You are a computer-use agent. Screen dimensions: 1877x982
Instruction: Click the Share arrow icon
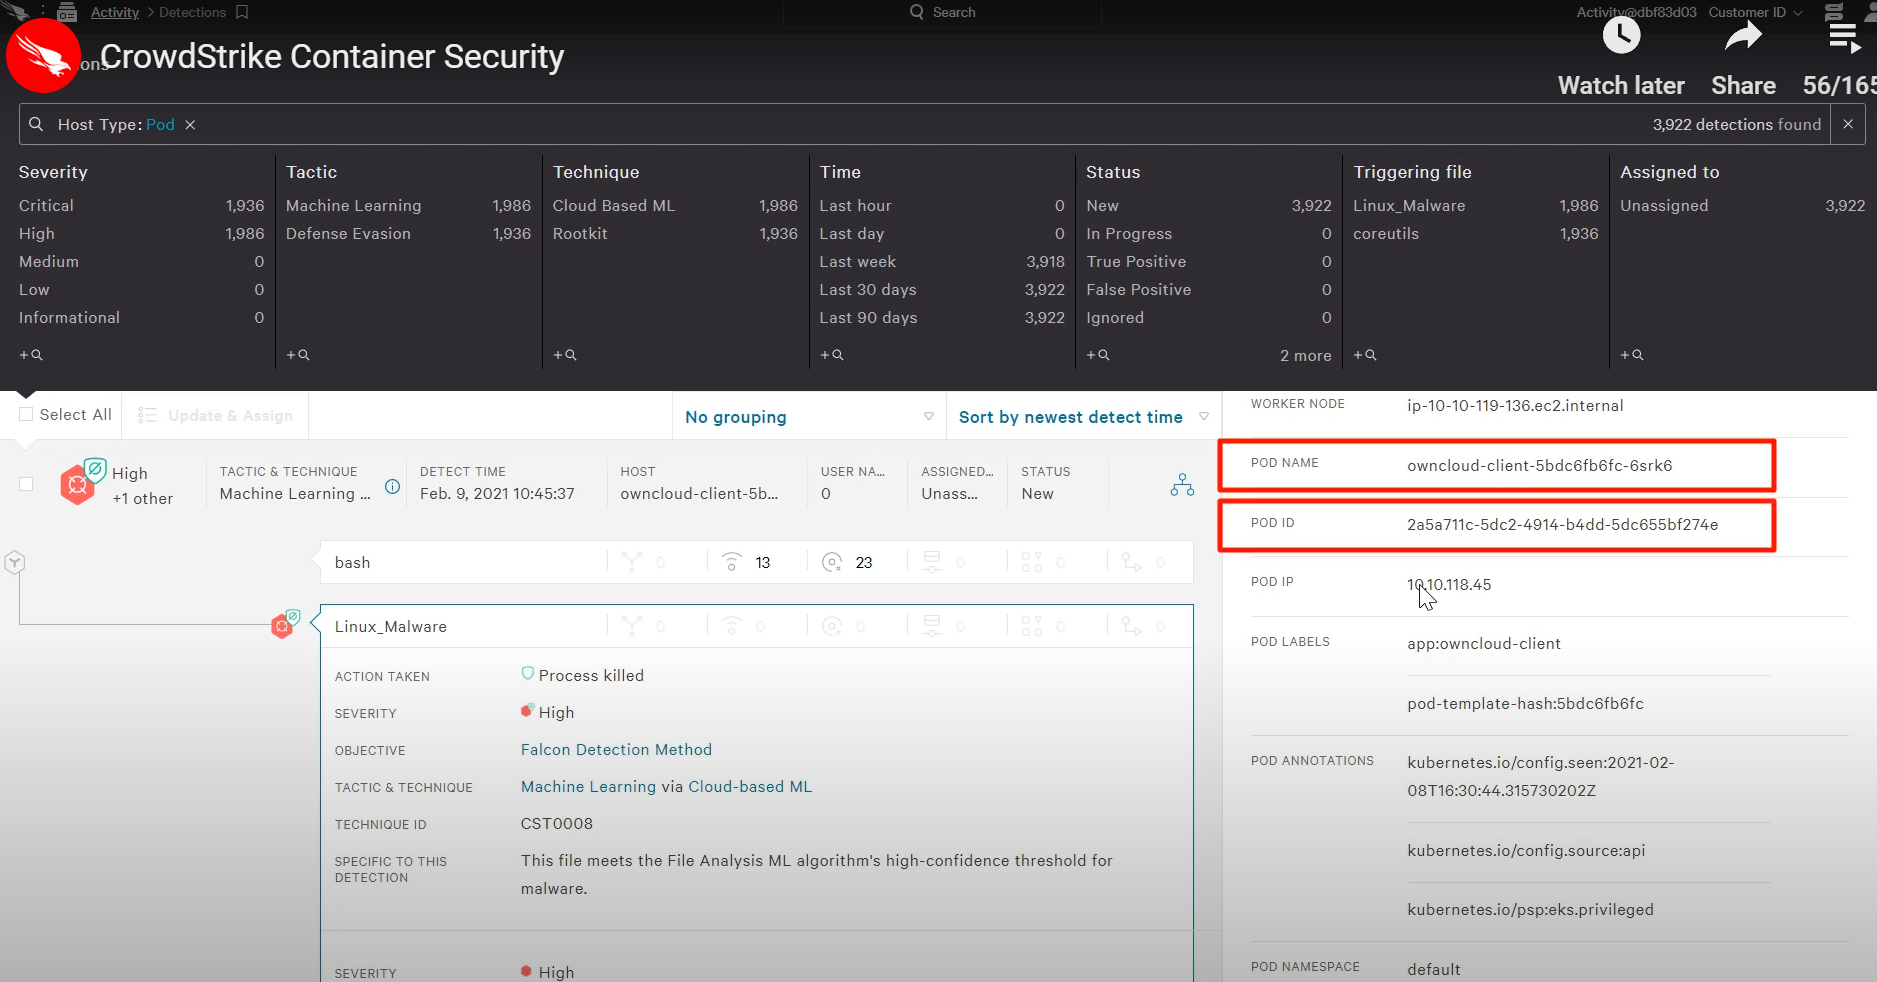(x=1743, y=37)
